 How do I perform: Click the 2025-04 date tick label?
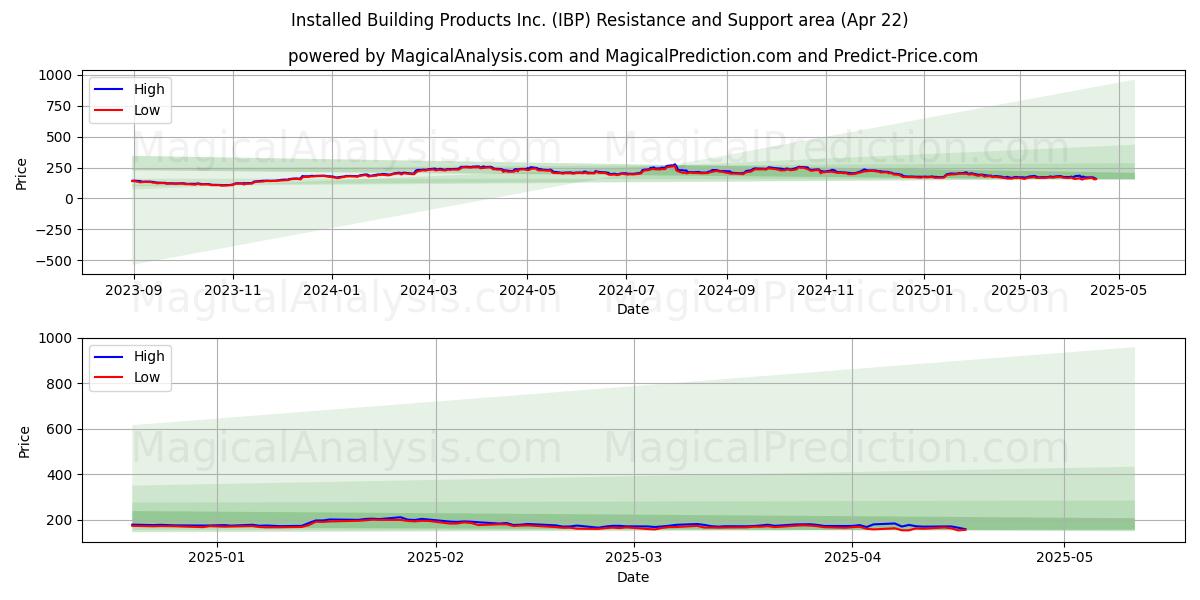pyautogui.click(x=852, y=558)
